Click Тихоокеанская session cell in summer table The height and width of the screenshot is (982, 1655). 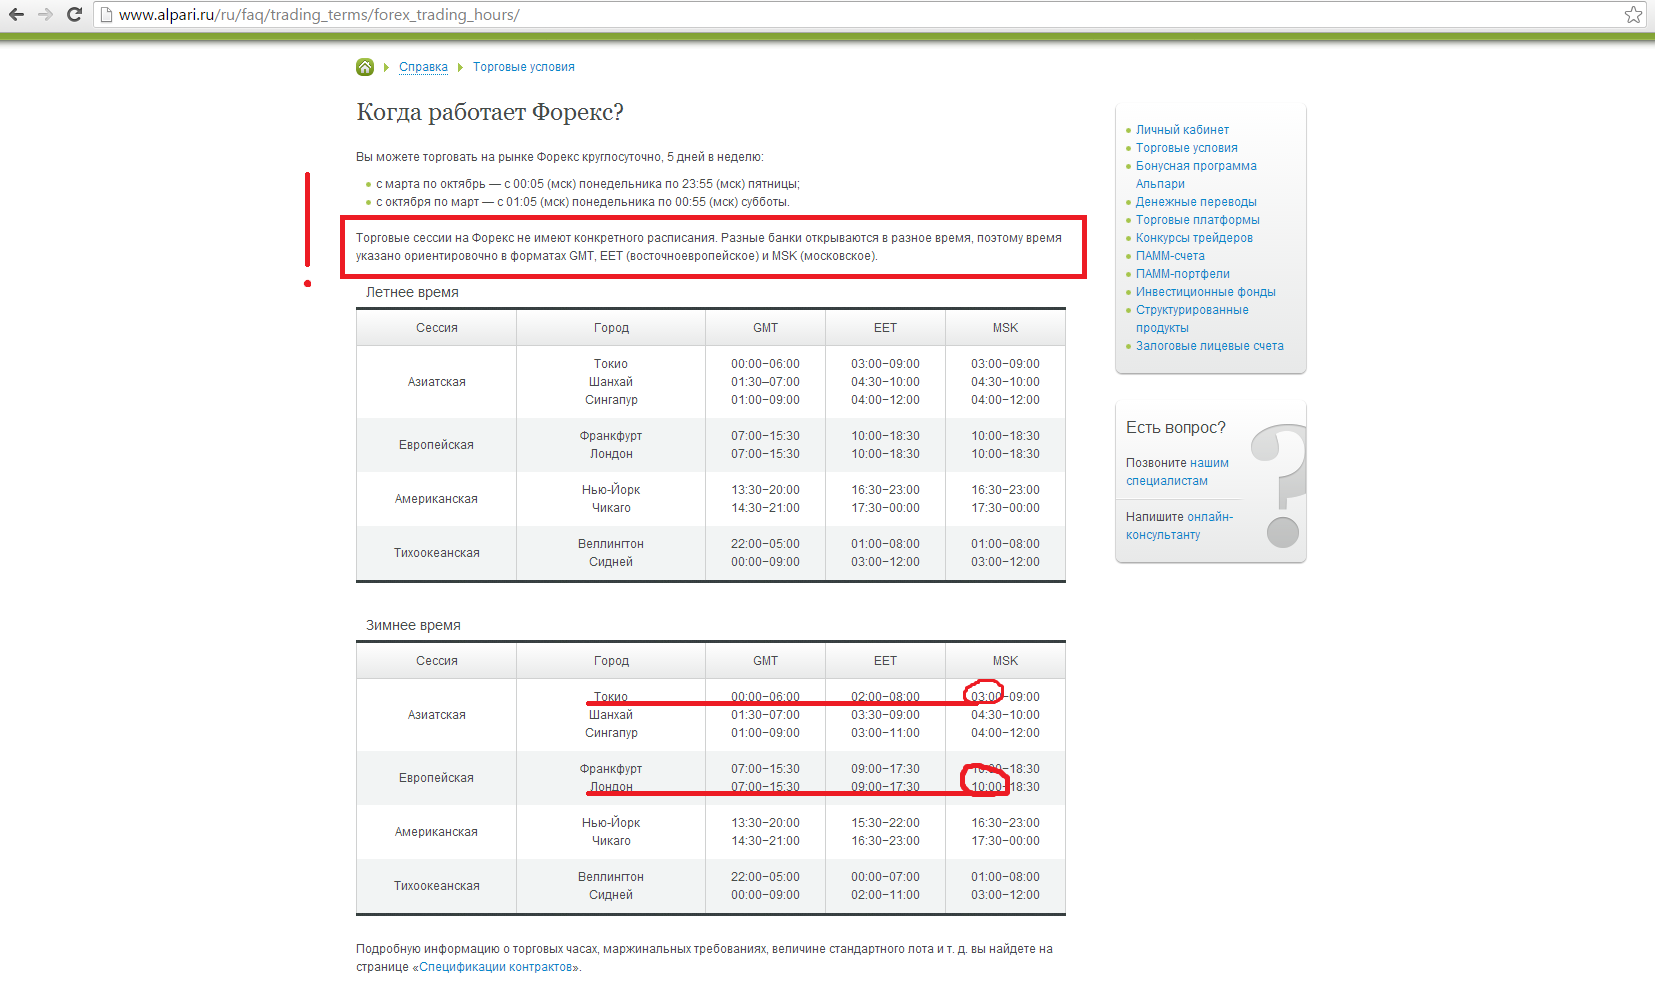(437, 553)
